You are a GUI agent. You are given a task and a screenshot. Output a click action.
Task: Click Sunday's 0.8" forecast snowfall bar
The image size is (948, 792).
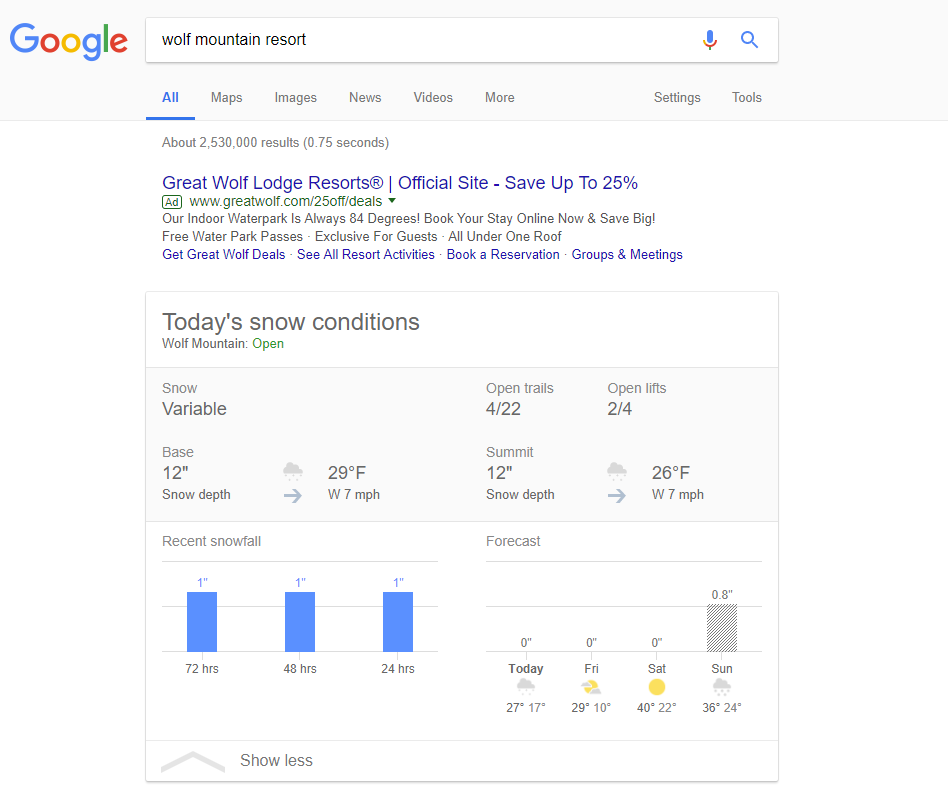[722, 628]
